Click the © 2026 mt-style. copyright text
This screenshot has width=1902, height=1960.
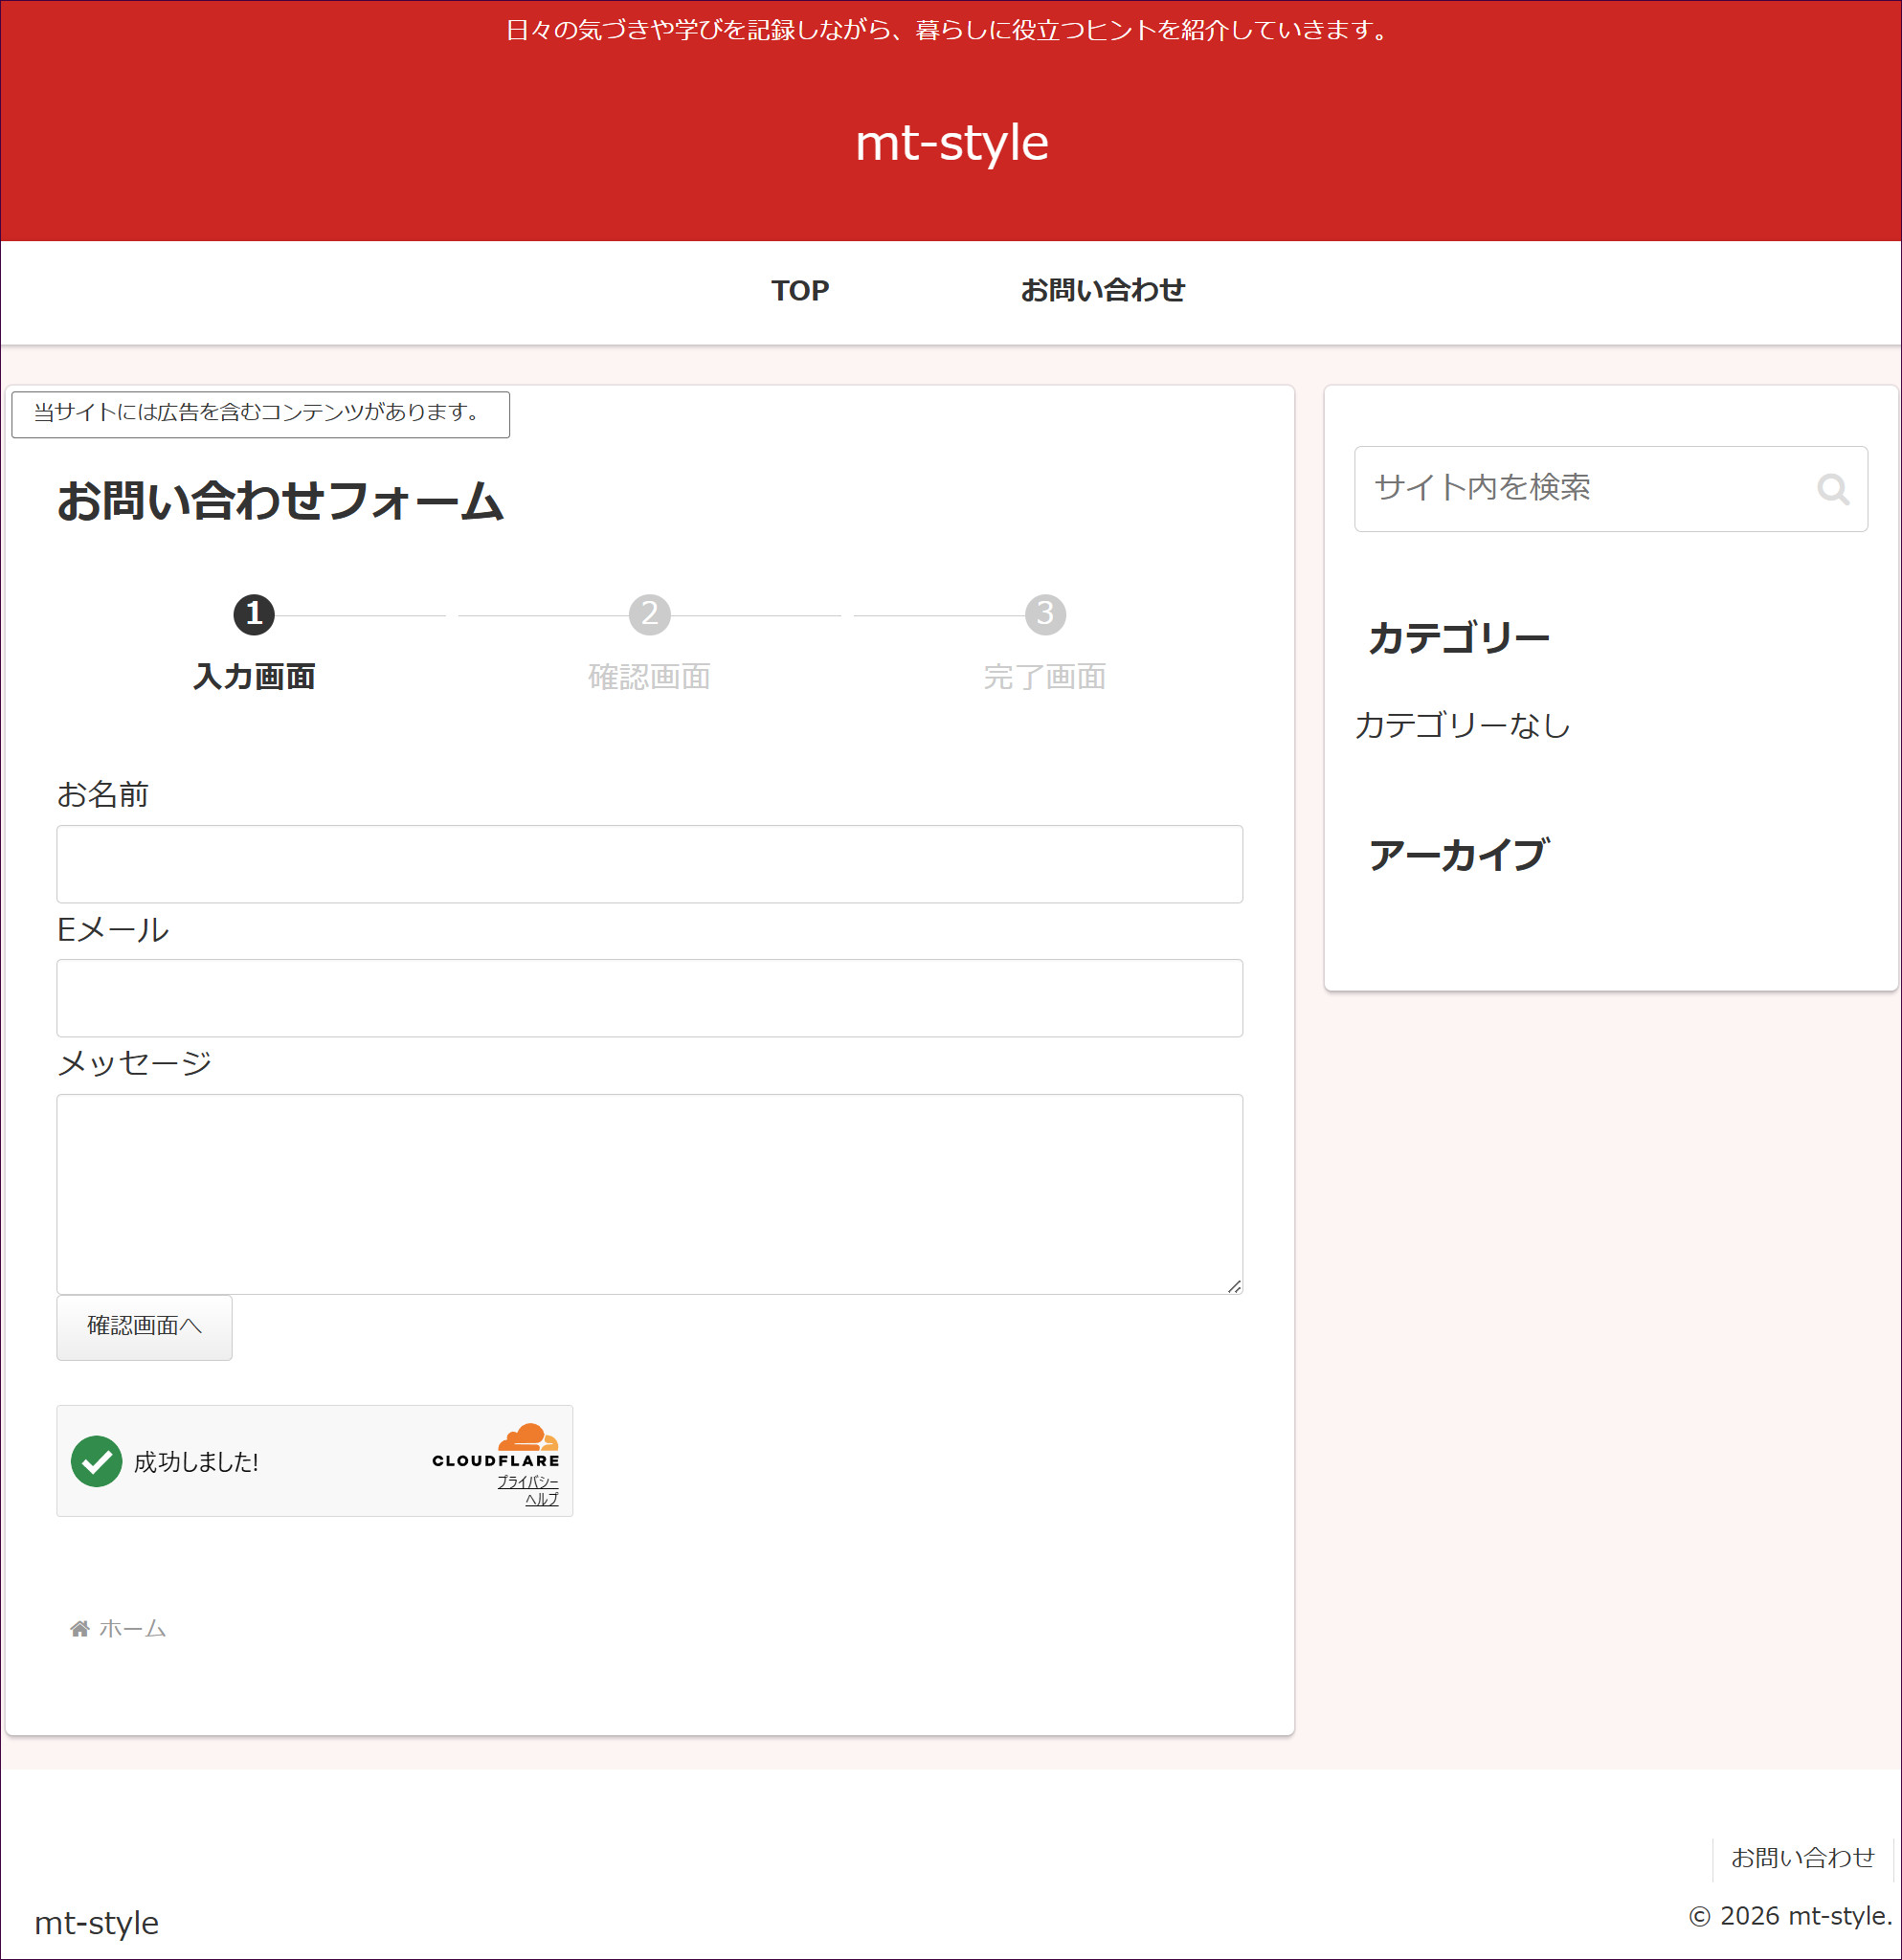(1790, 1916)
